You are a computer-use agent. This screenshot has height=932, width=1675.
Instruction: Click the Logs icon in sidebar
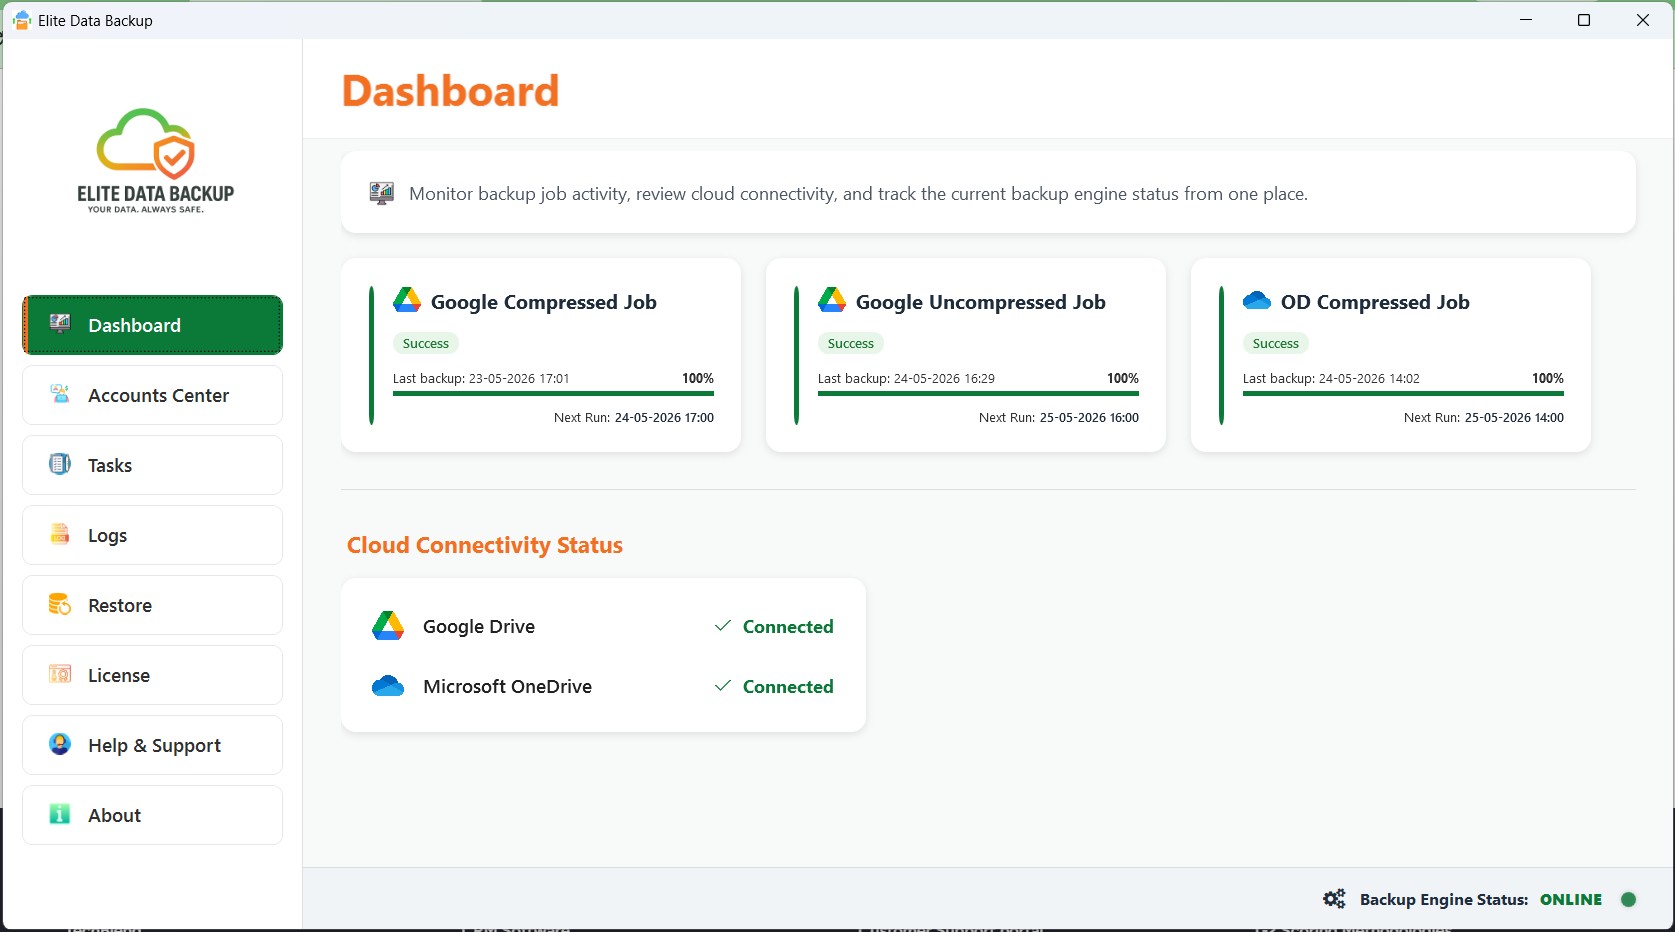coord(60,534)
